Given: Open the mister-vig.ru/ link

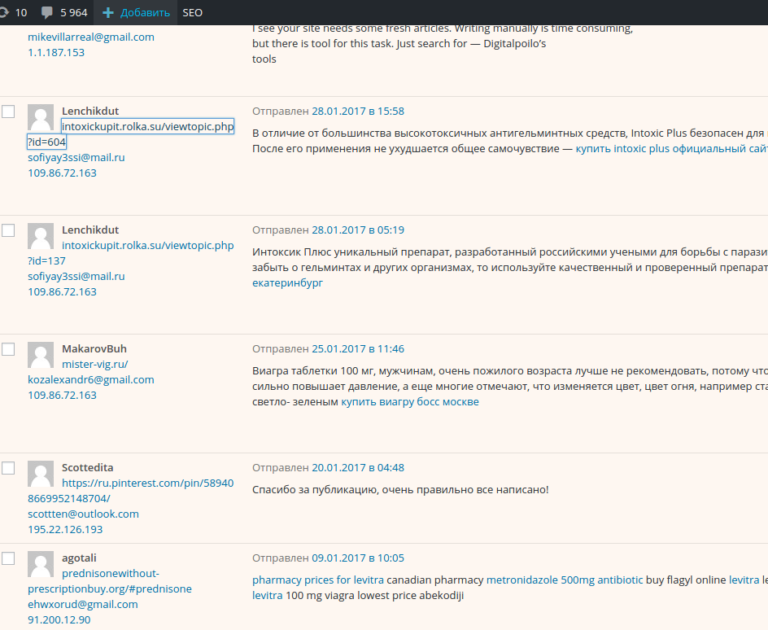Looking at the screenshot, I should pos(95,364).
